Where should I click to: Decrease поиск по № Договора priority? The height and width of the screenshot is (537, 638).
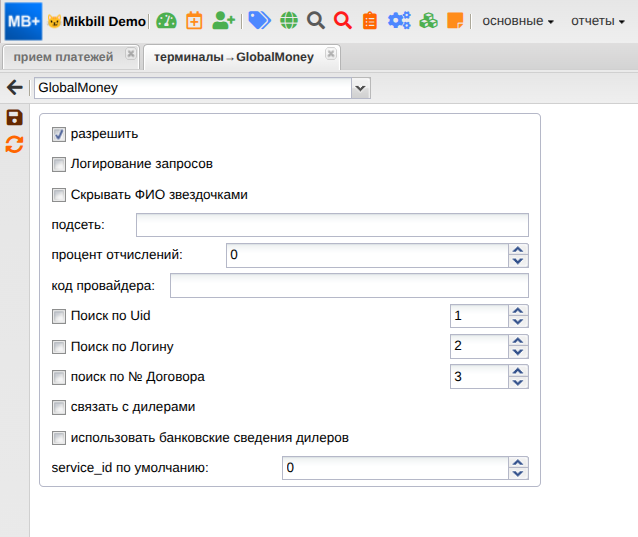click(518, 382)
